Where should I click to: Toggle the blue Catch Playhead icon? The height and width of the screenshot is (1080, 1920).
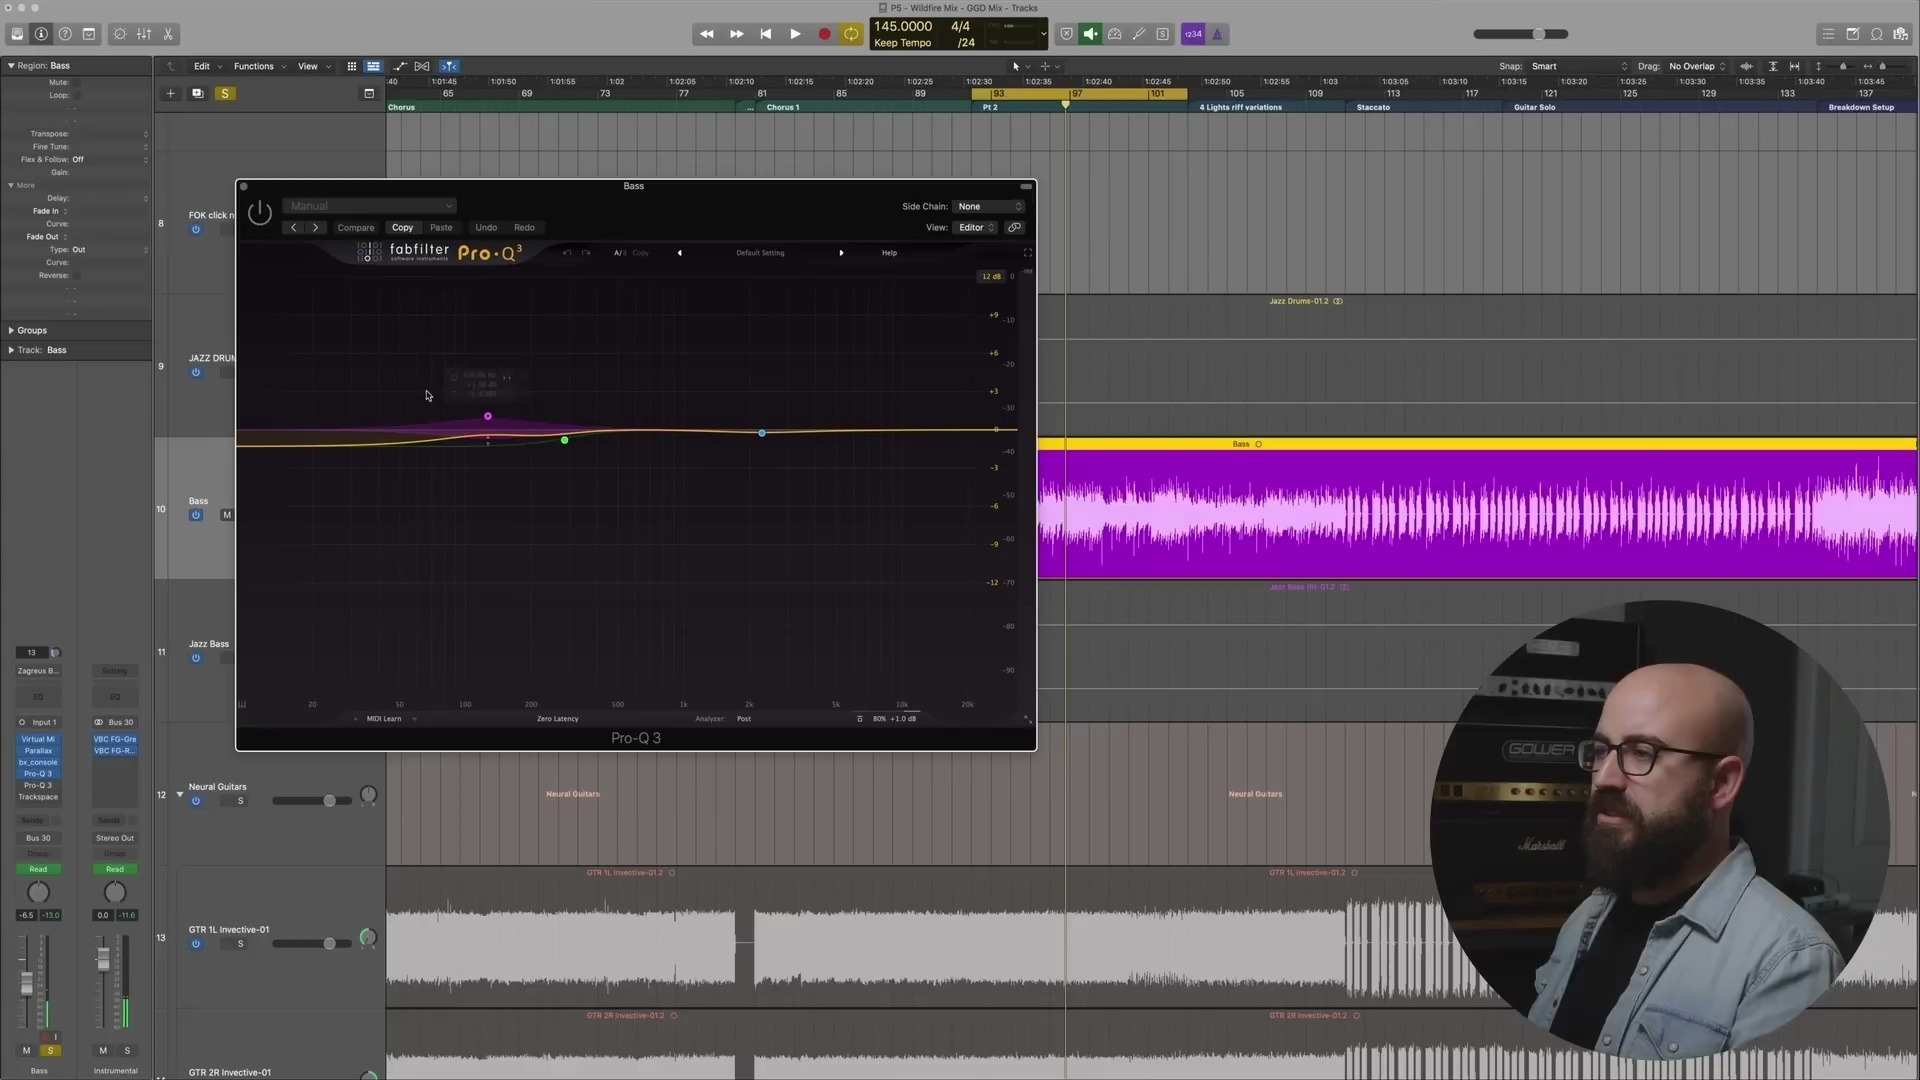pos(449,66)
